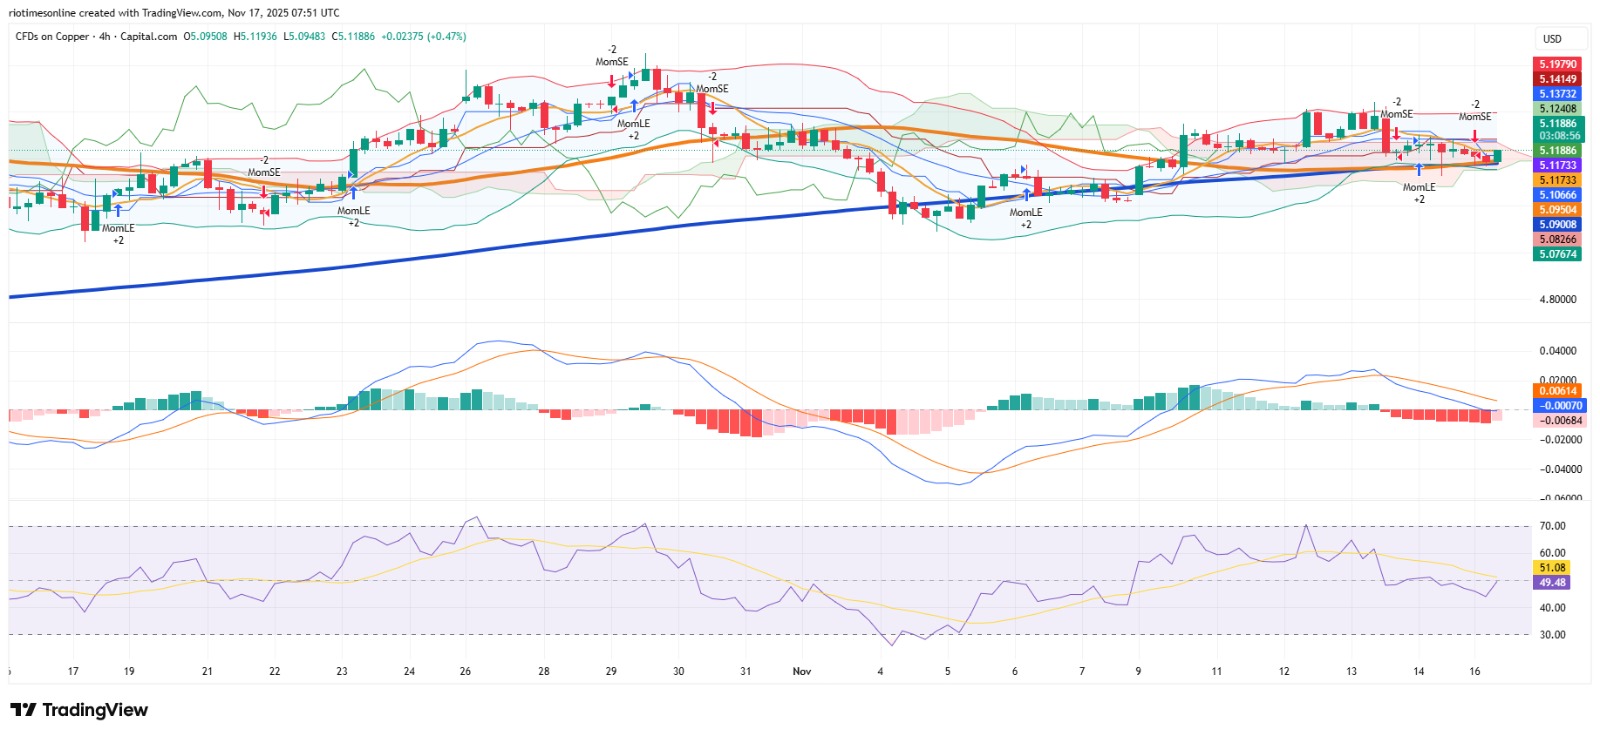This screenshot has width=1600, height=736.
Task: Click the bar countdown 03:08:56
Action: pyautogui.click(x=1559, y=136)
